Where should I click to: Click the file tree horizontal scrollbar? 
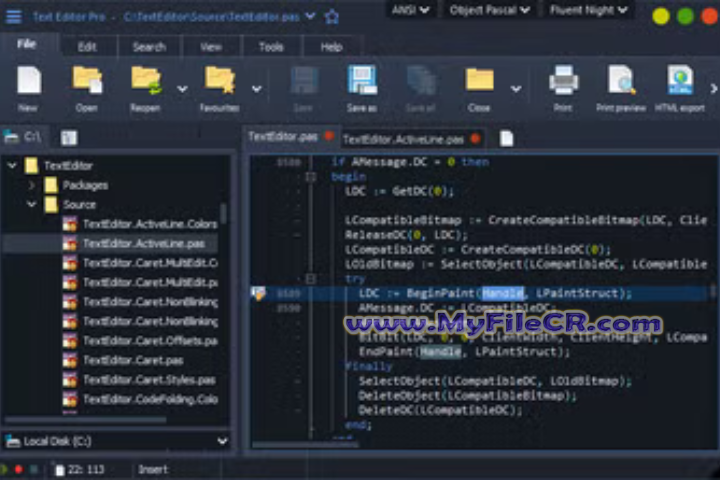coord(86,419)
